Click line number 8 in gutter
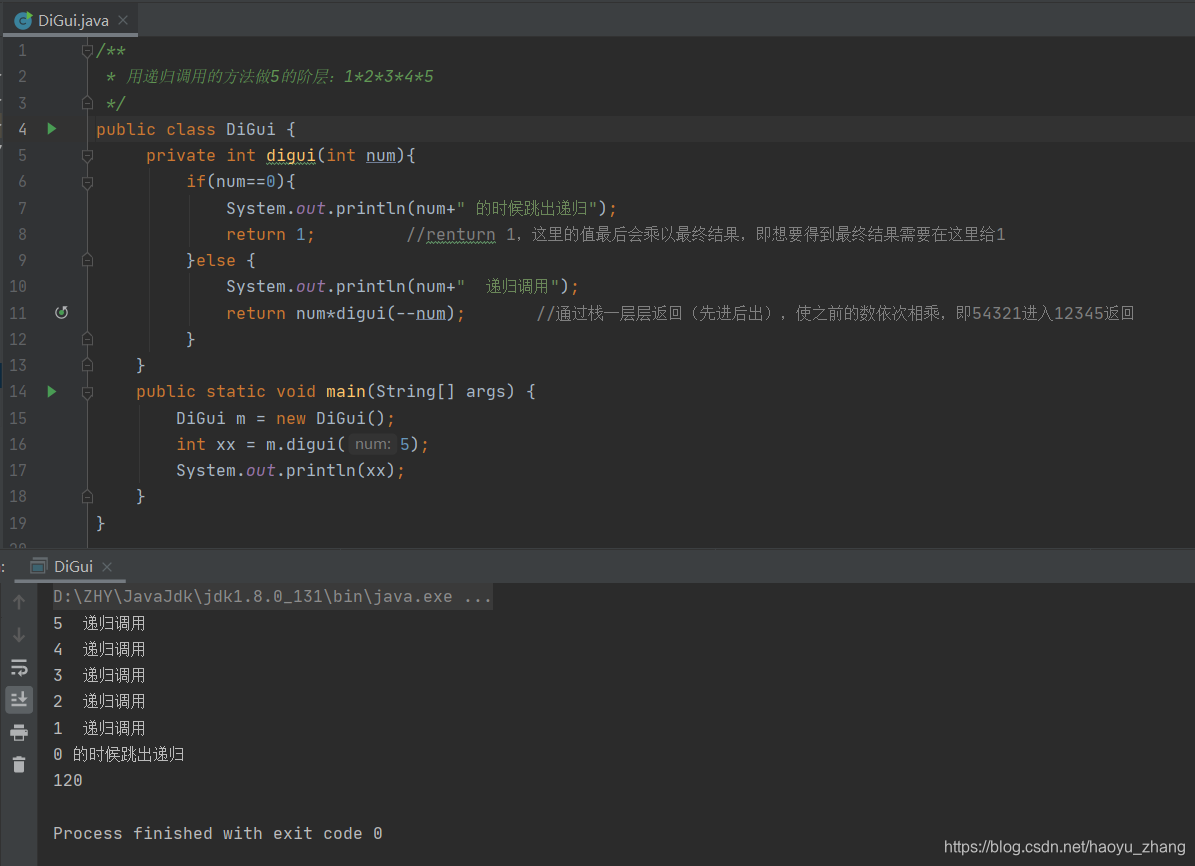Viewport: 1195px width, 866px height. point(22,234)
